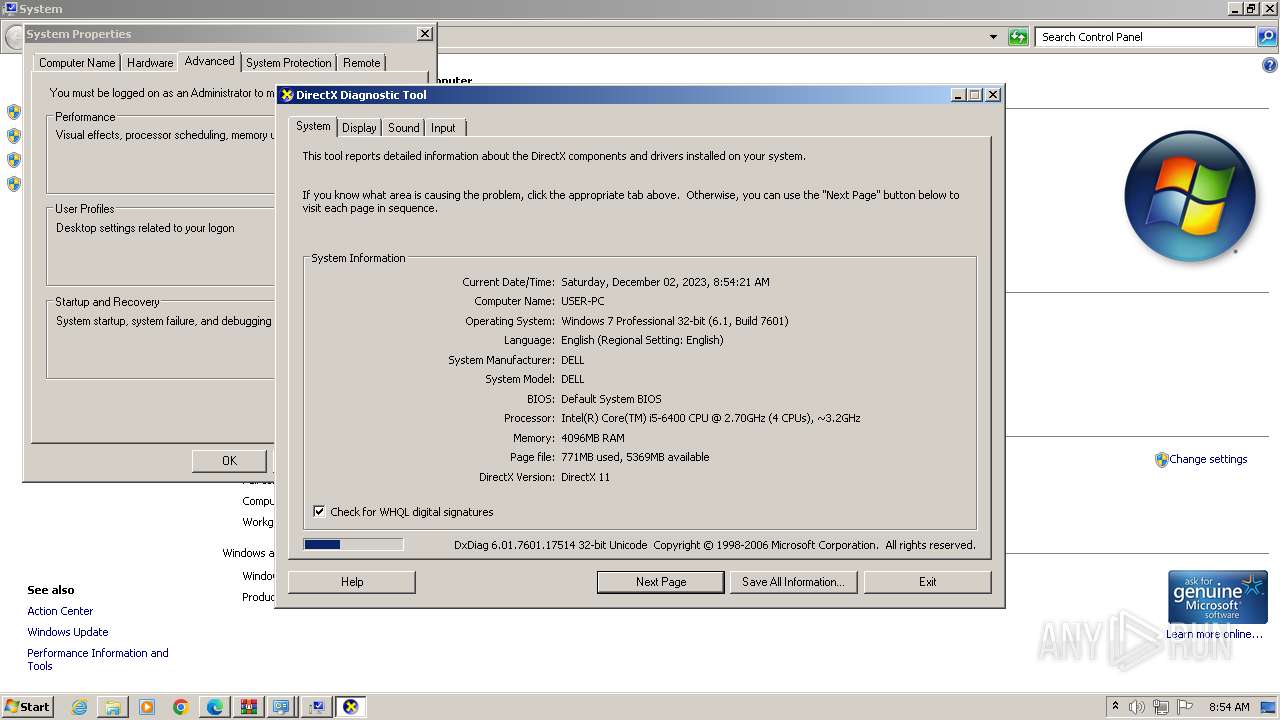Screen dimensions: 1280x720
Task: Click Save All Information button
Action: point(793,582)
